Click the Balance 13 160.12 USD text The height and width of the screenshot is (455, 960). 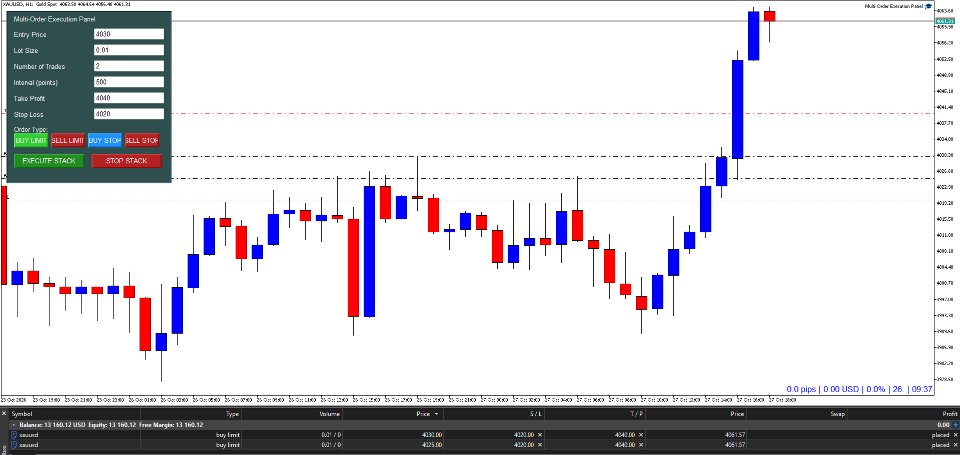(x=53, y=424)
